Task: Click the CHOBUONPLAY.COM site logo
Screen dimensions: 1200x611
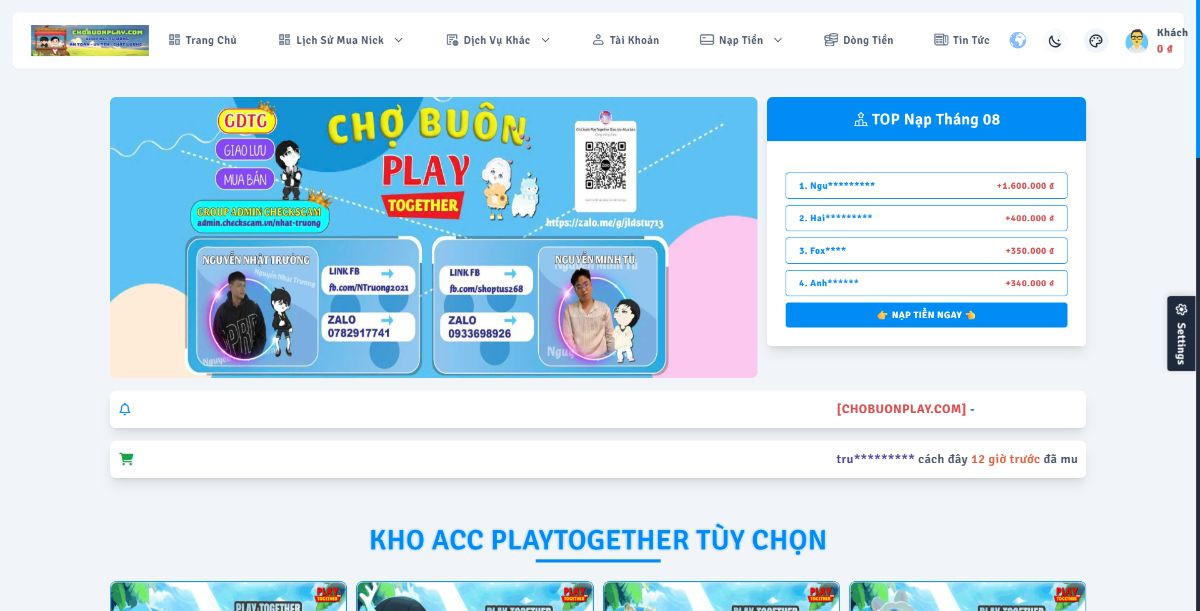Action: point(90,40)
